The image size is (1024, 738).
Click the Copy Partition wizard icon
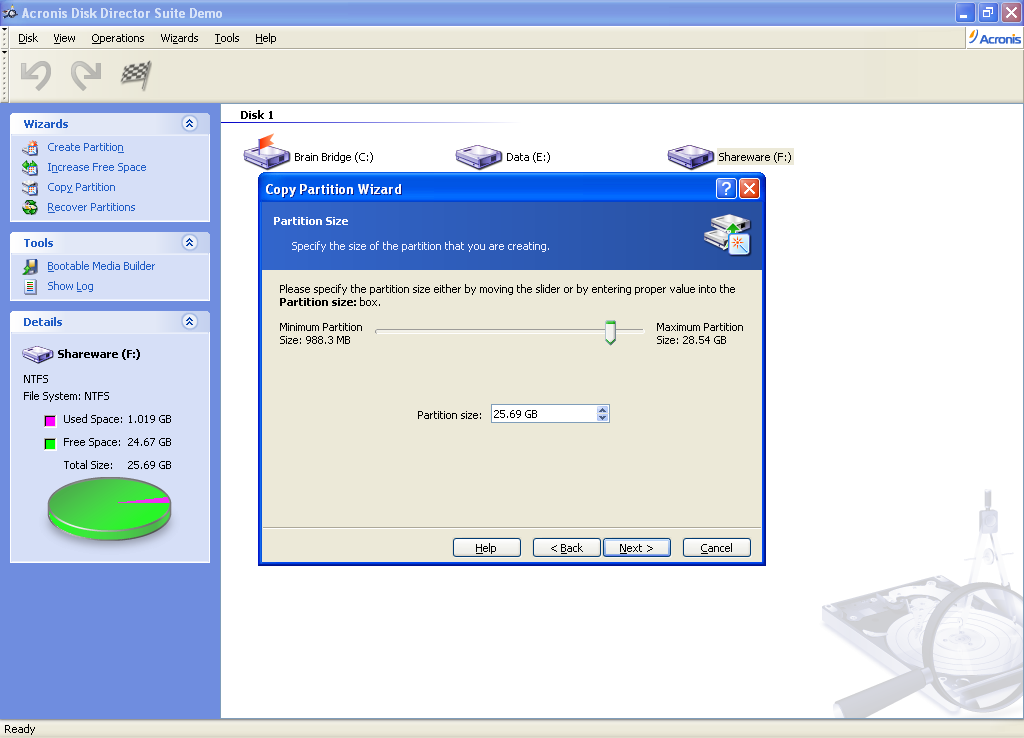coord(30,188)
